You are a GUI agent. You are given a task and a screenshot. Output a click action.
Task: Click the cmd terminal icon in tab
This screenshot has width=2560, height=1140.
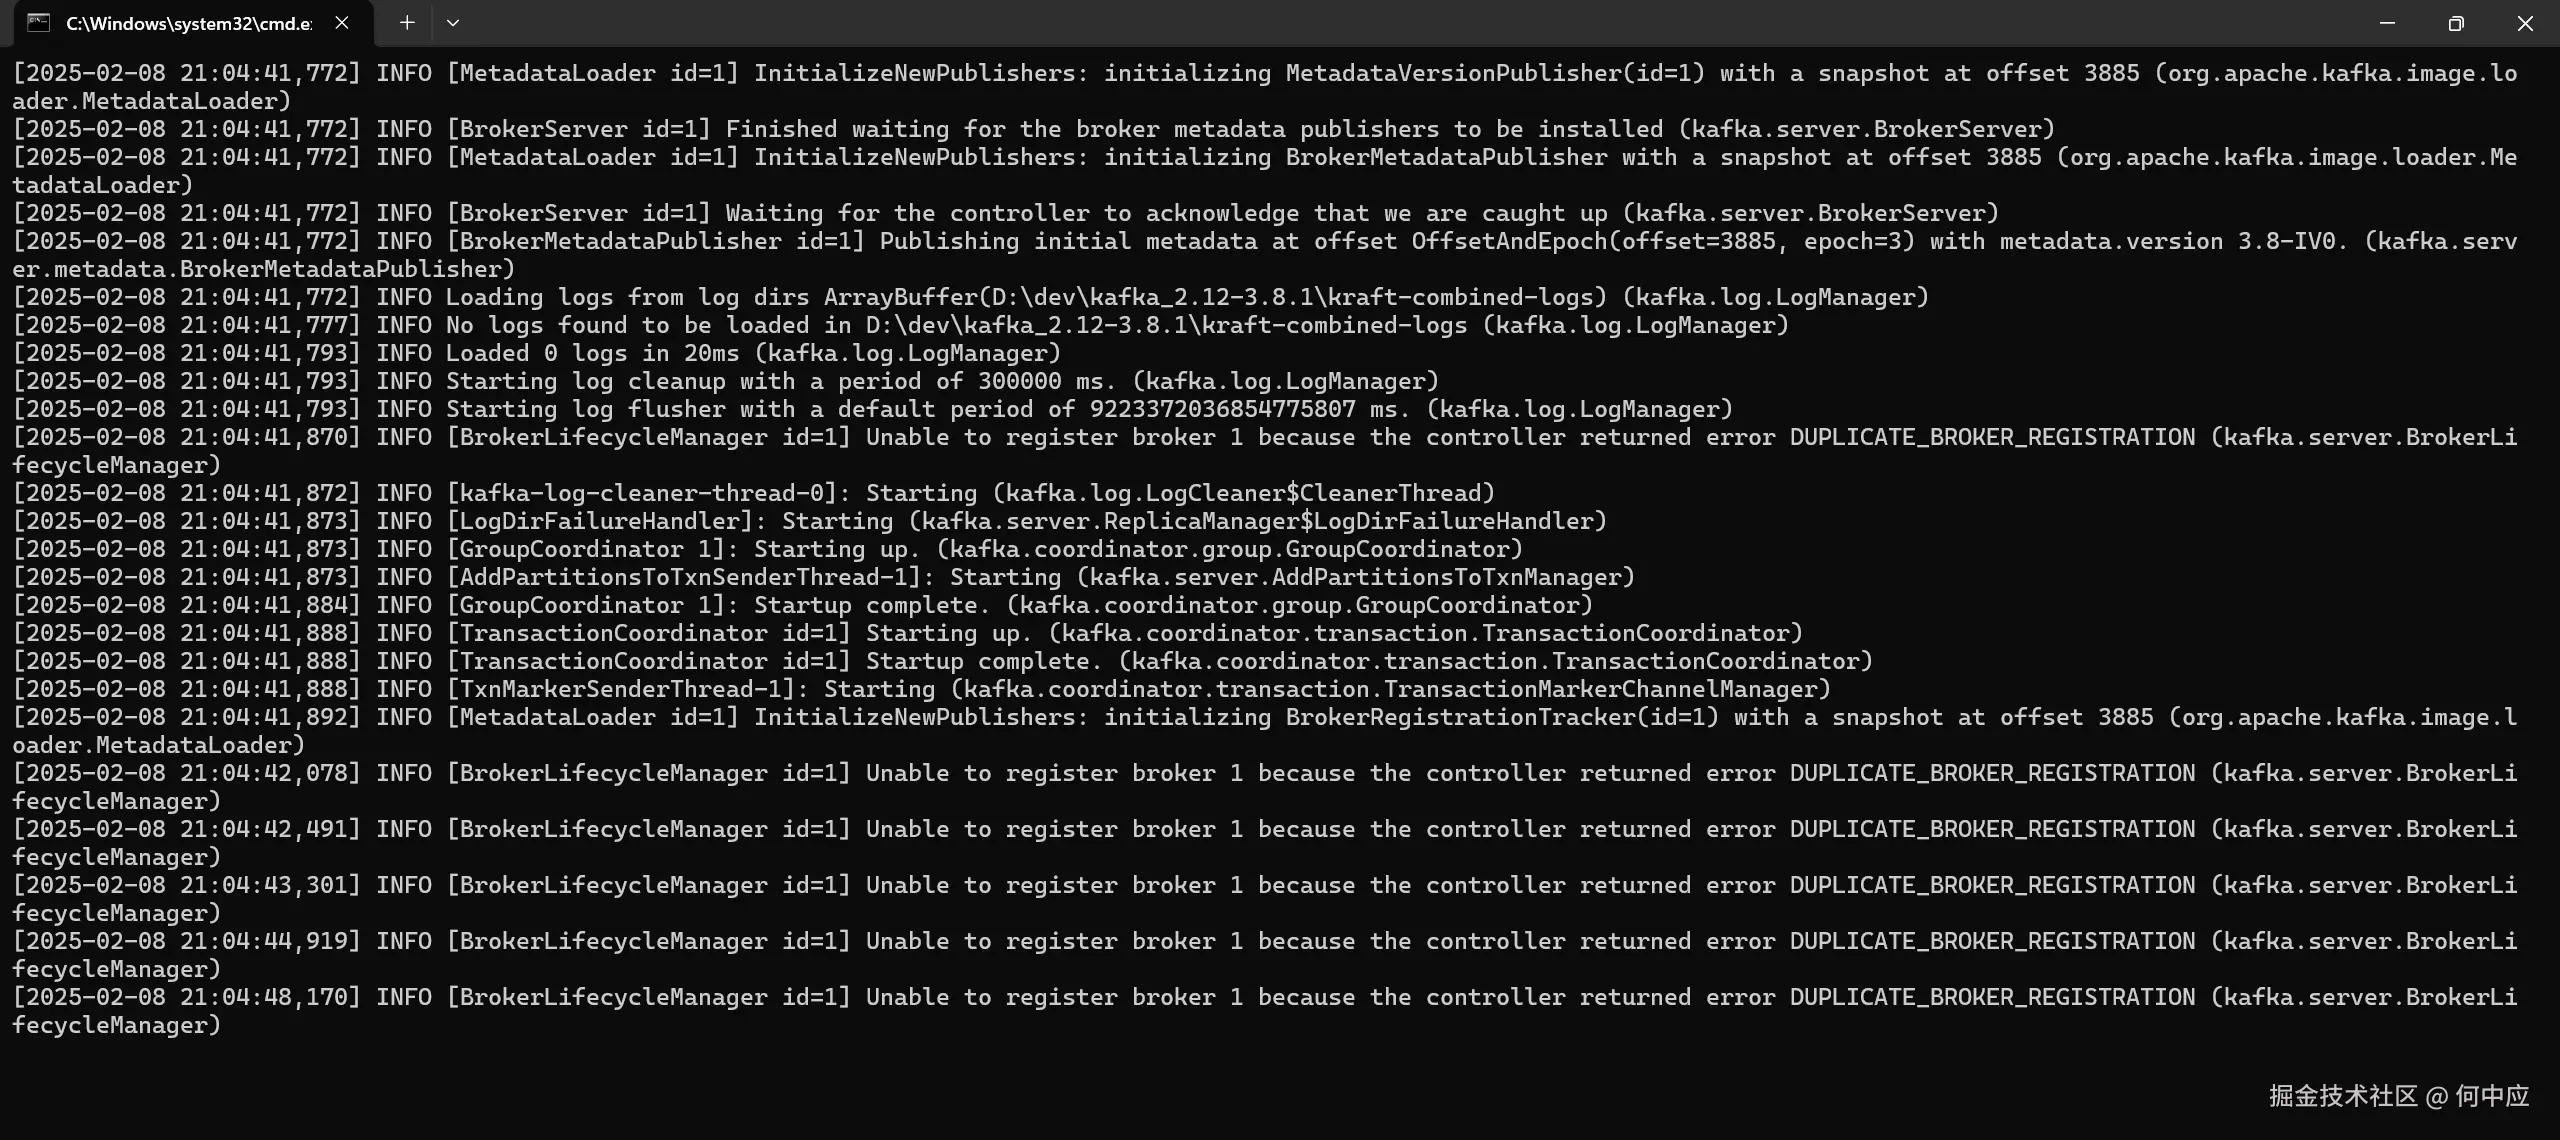pyautogui.click(x=38, y=23)
